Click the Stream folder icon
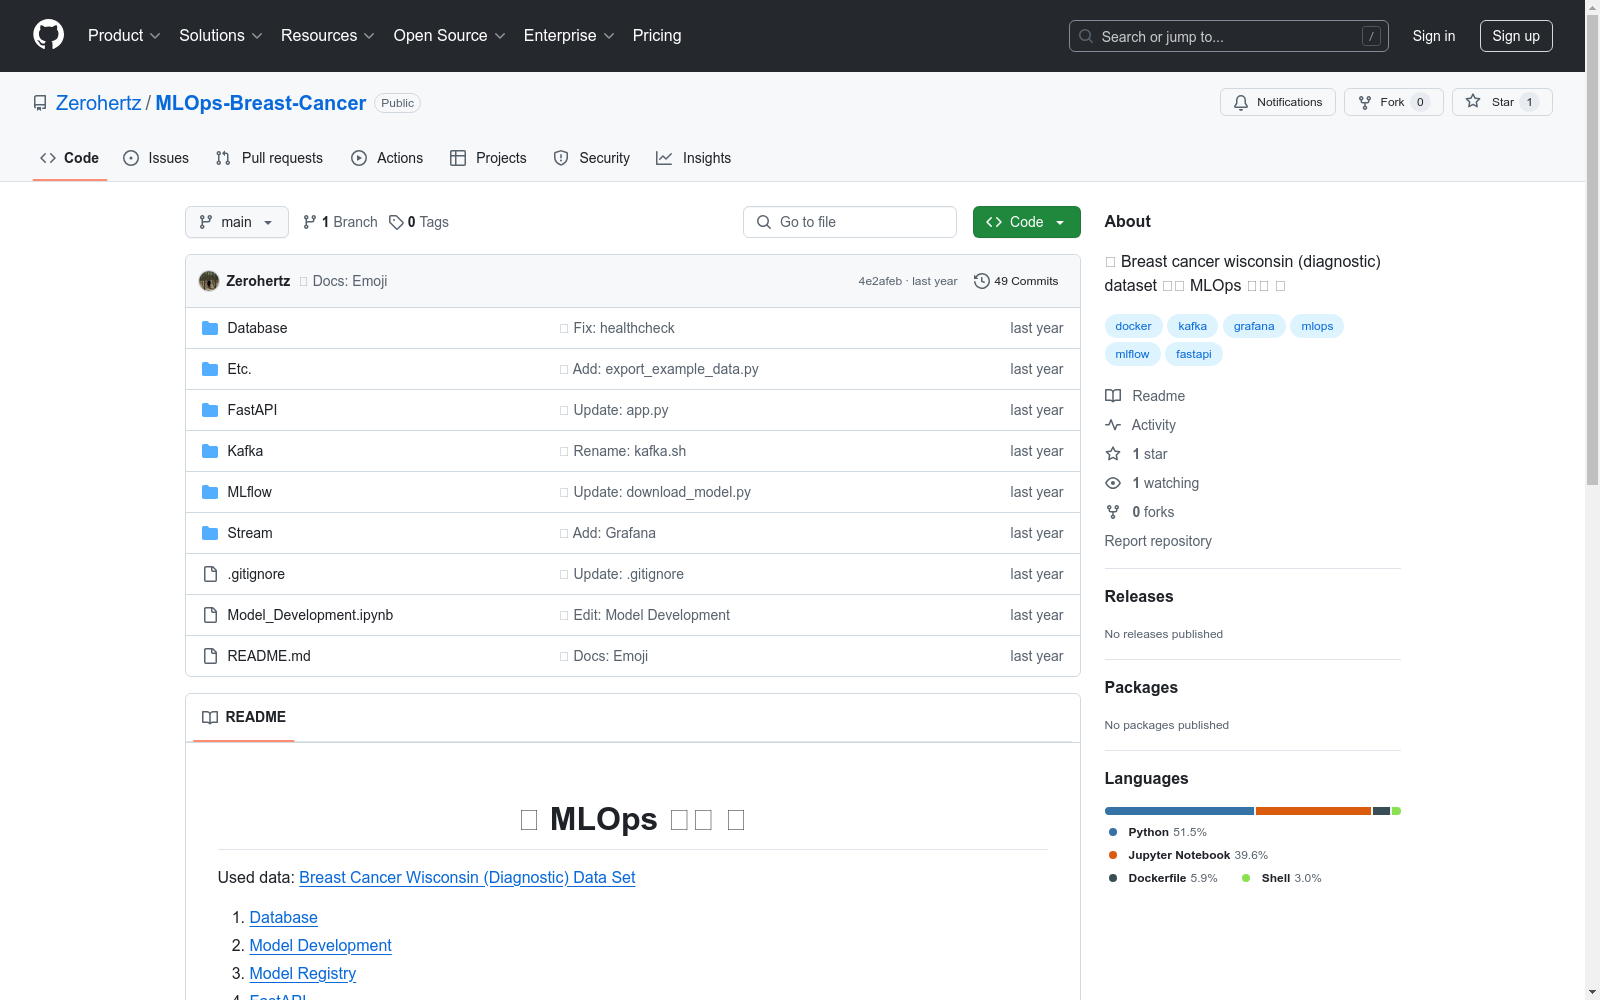 (210, 533)
